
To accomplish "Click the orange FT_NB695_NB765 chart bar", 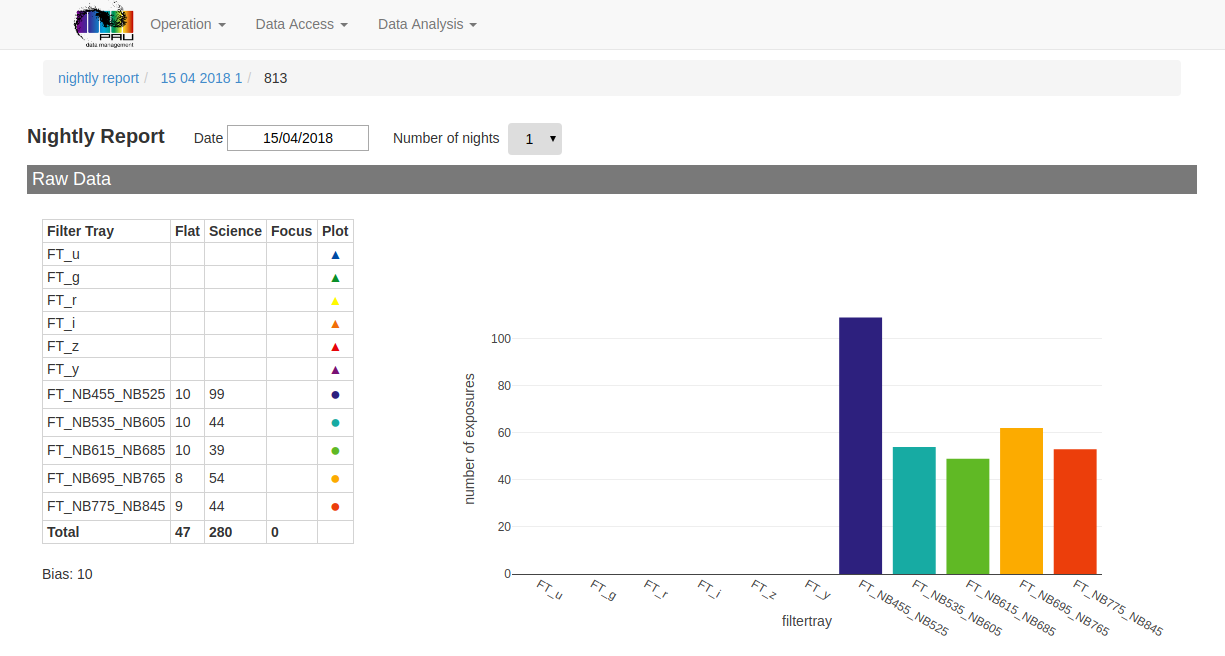I will (1021, 500).
